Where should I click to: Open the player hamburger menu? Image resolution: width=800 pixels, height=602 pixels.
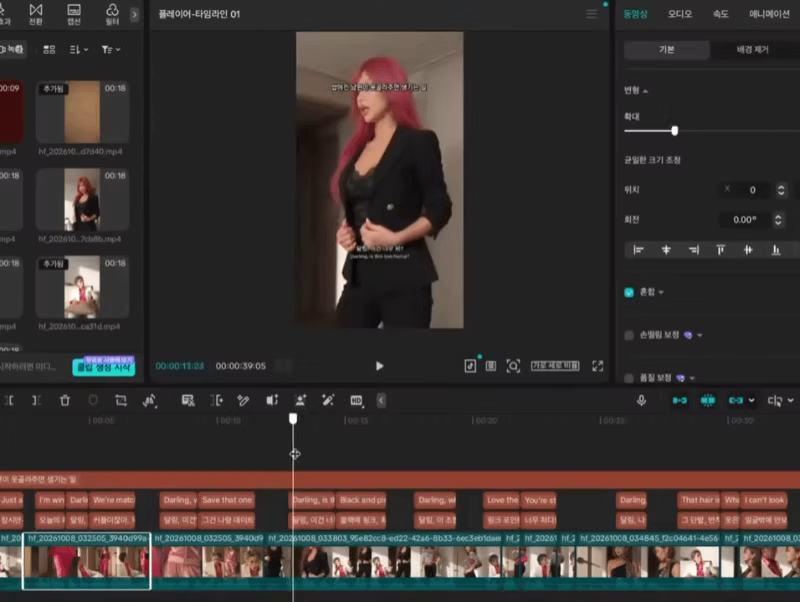click(591, 14)
